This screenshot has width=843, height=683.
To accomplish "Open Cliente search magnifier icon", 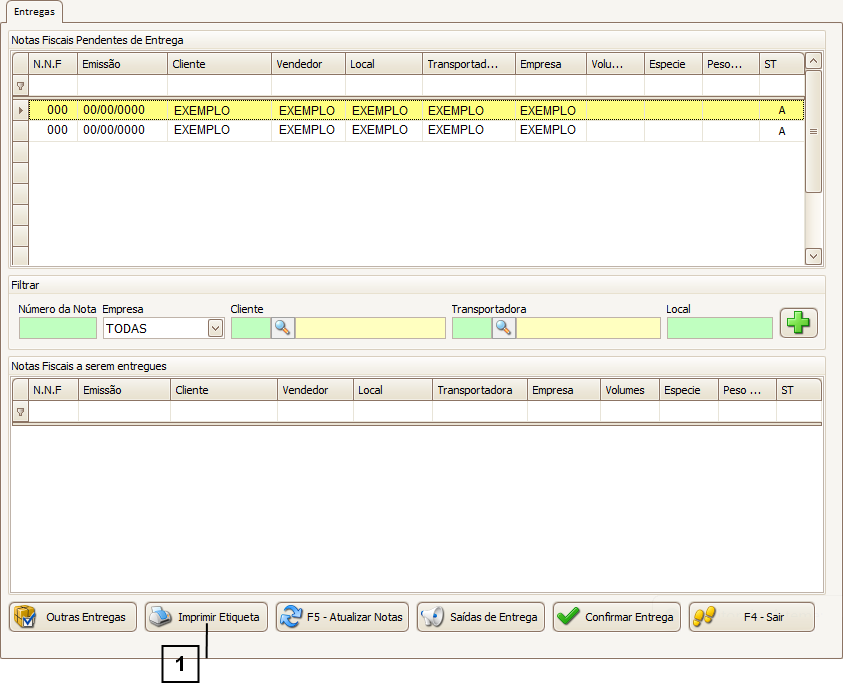I will point(283,328).
